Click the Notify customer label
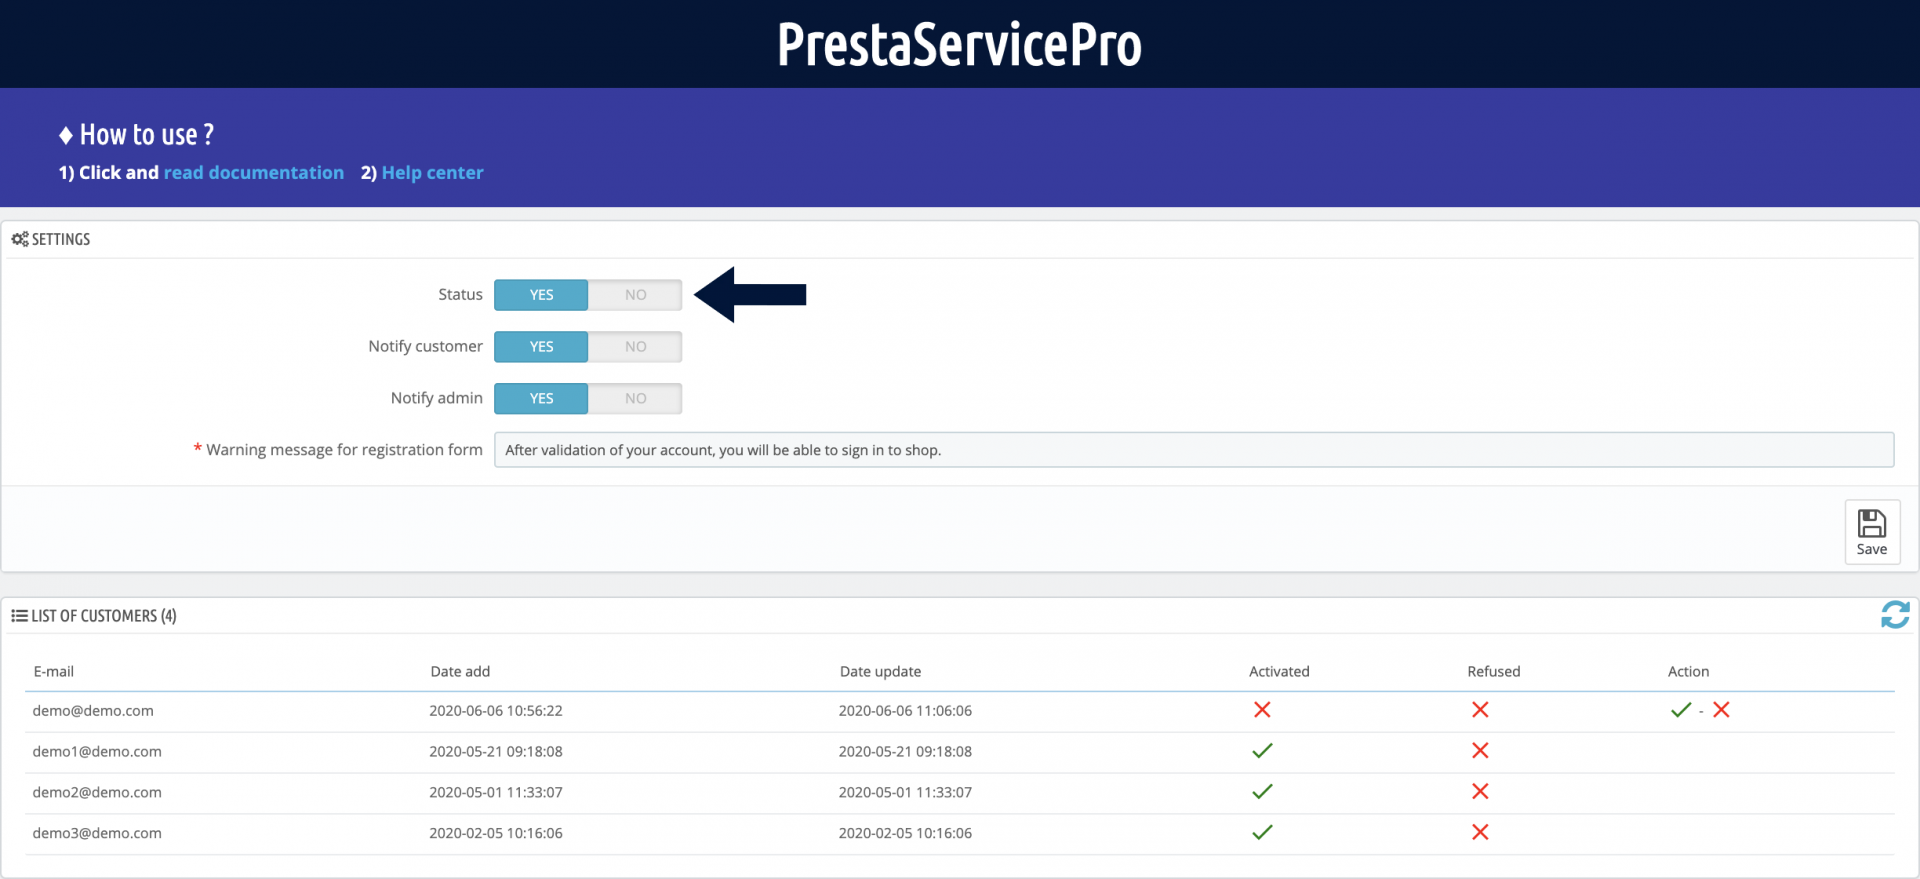Screen dimensions: 1920x879 (x=425, y=347)
